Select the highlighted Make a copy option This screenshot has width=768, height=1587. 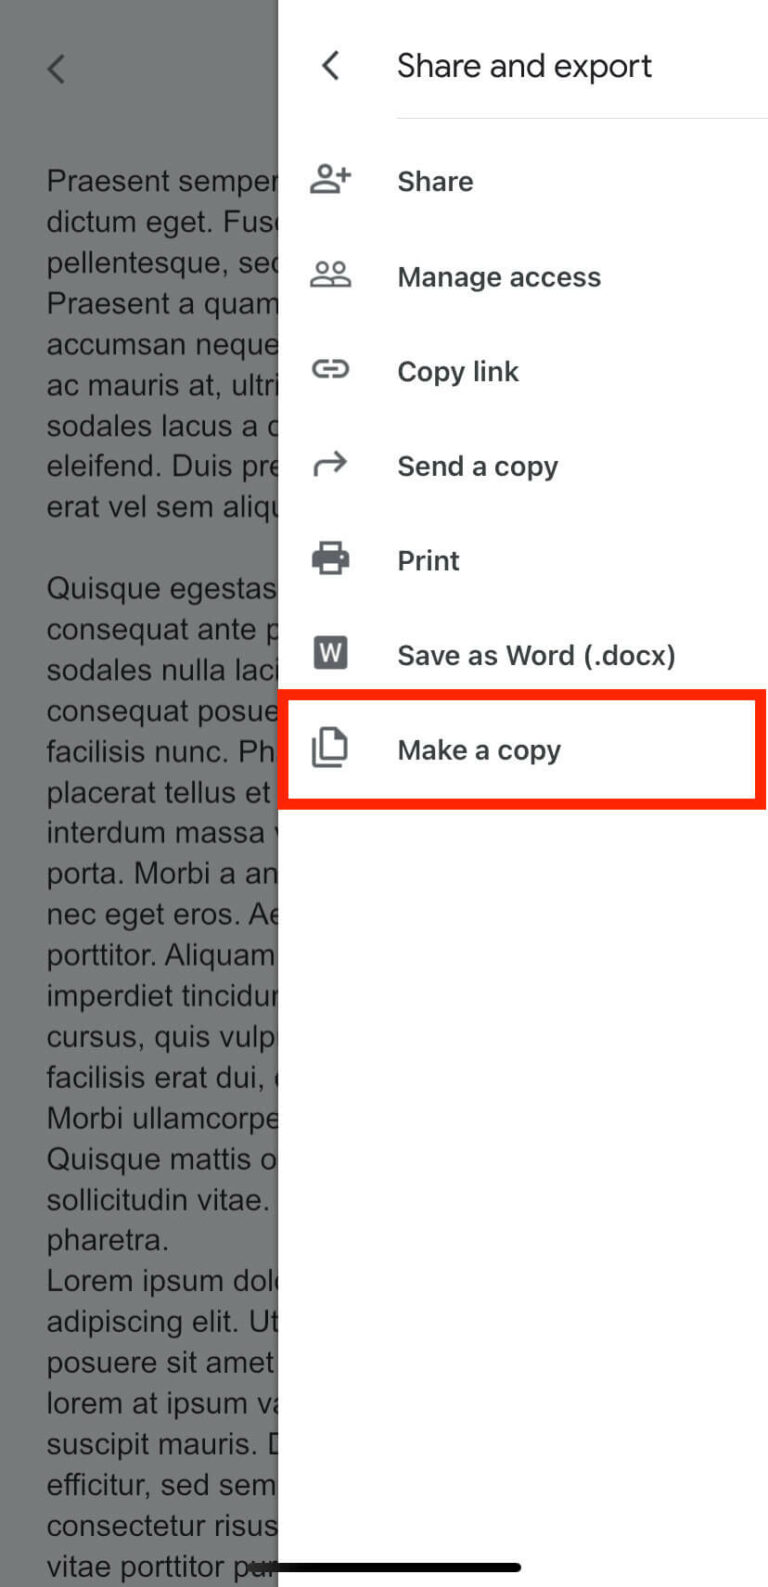[x=523, y=750]
